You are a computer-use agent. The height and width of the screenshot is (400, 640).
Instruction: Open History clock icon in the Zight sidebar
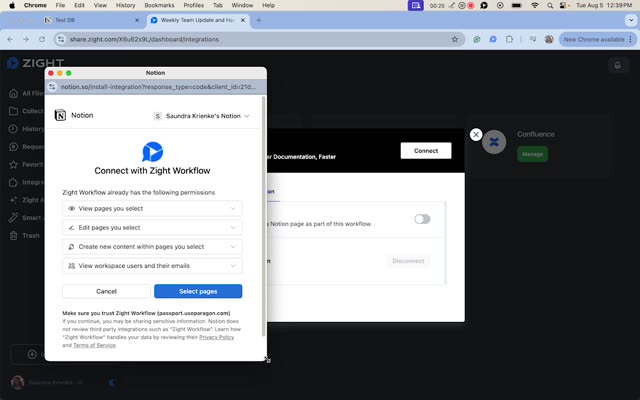pos(13,129)
